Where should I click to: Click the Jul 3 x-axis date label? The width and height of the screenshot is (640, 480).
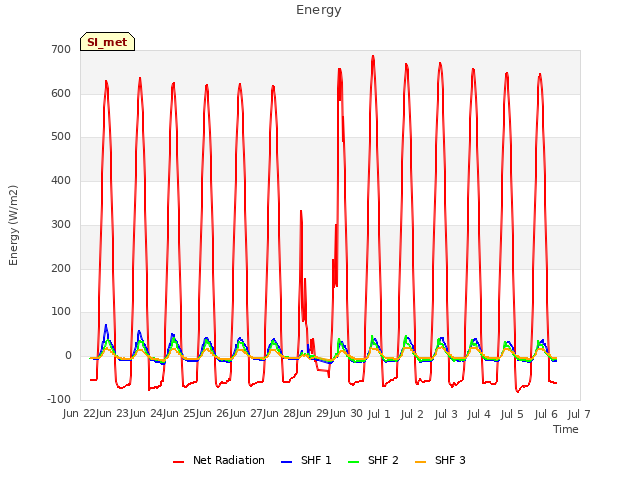446,414
